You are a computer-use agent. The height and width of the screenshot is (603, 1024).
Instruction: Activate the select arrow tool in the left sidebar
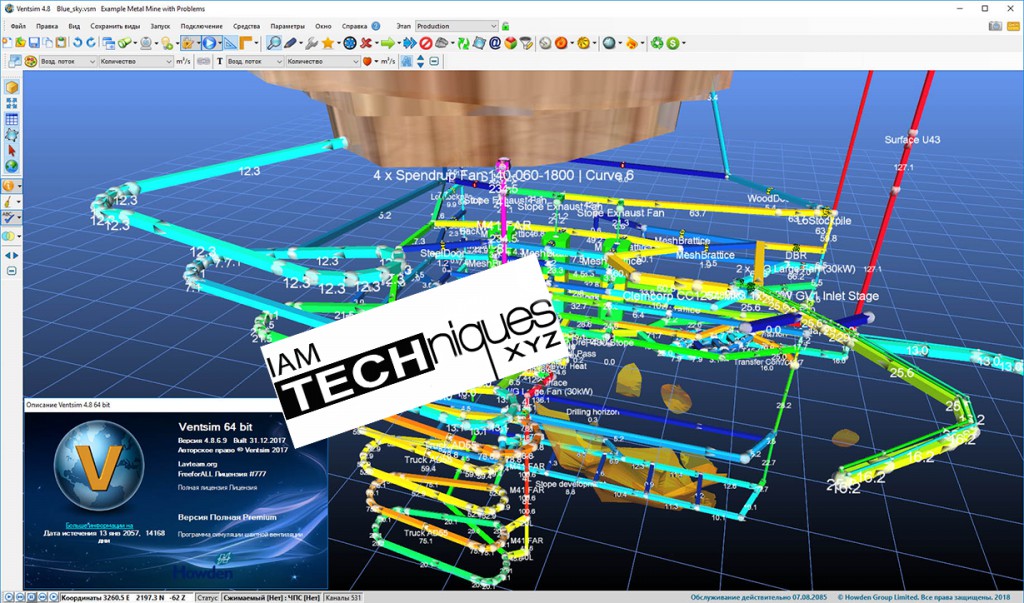pyautogui.click(x=12, y=152)
